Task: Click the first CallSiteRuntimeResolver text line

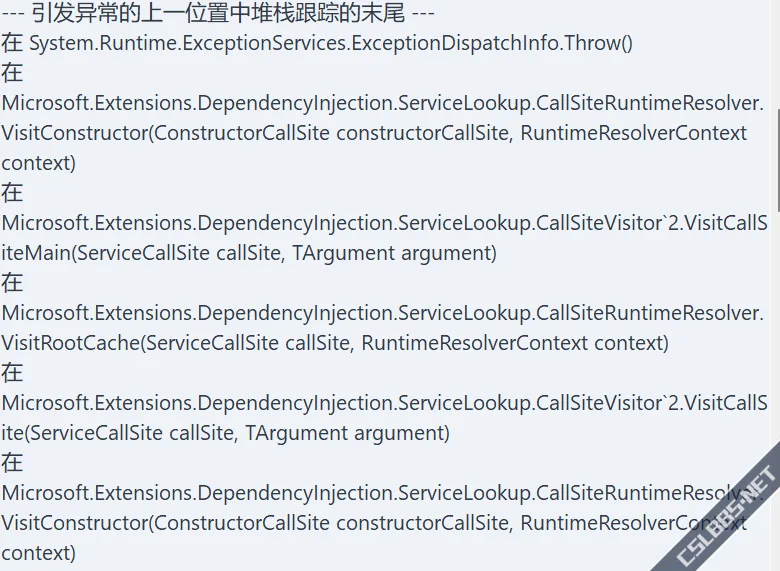Action: (x=383, y=103)
